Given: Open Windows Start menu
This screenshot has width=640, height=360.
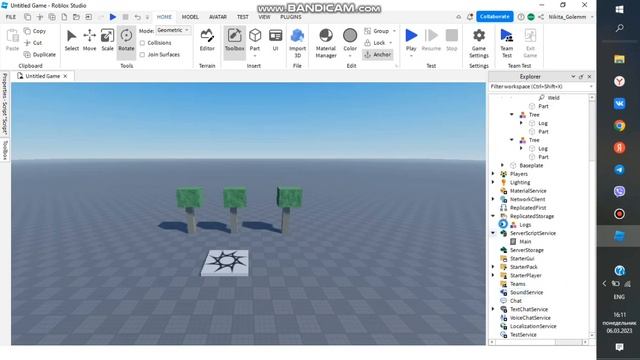Looking at the screenshot, I should point(619,10).
